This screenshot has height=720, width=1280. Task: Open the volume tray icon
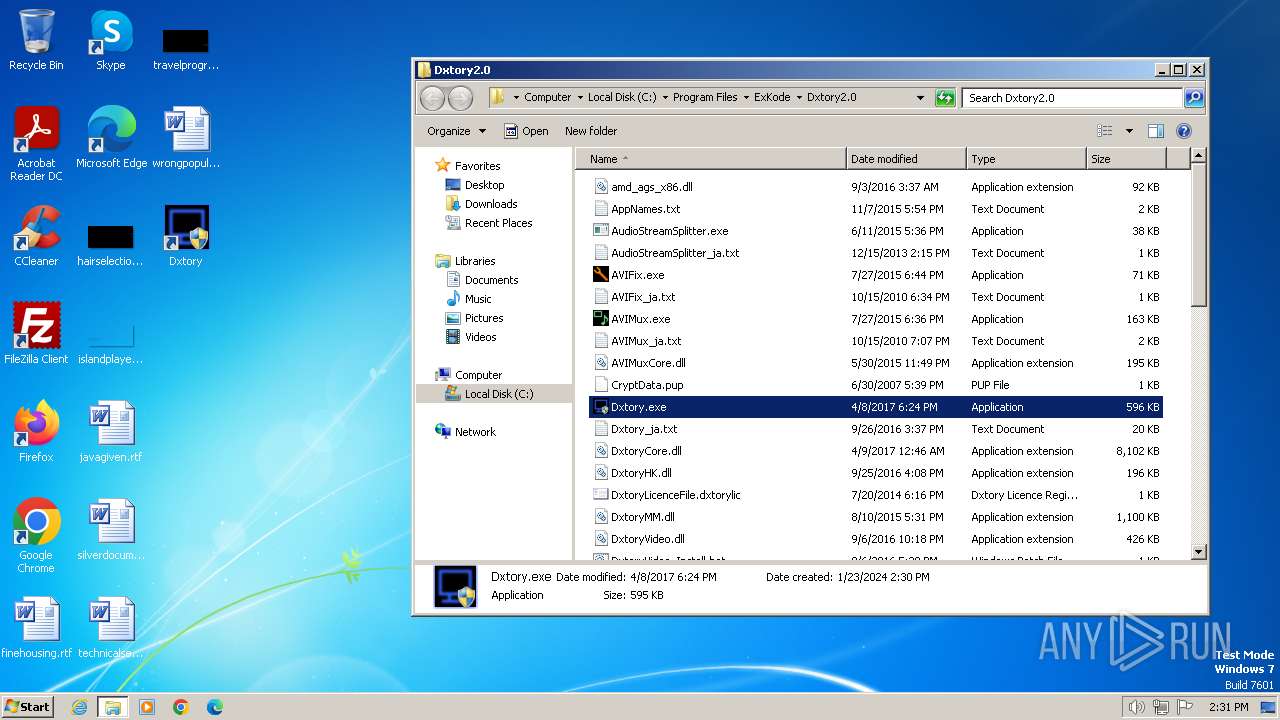[x=1136, y=707]
